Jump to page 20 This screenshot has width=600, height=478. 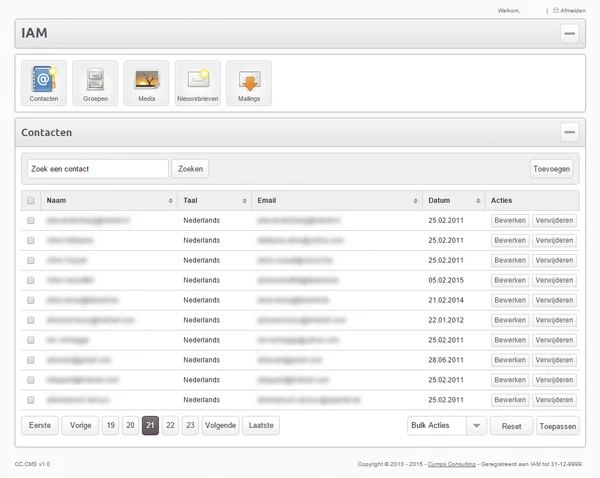(x=130, y=426)
